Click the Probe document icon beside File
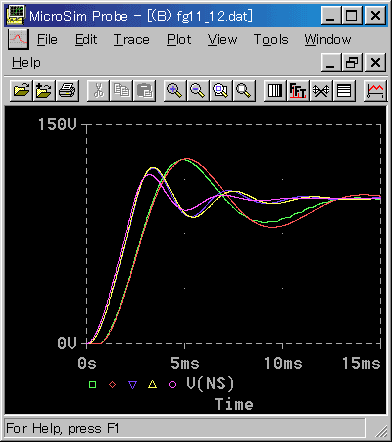Viewport: 392px width, 442px height. click(x=18, y=39)
